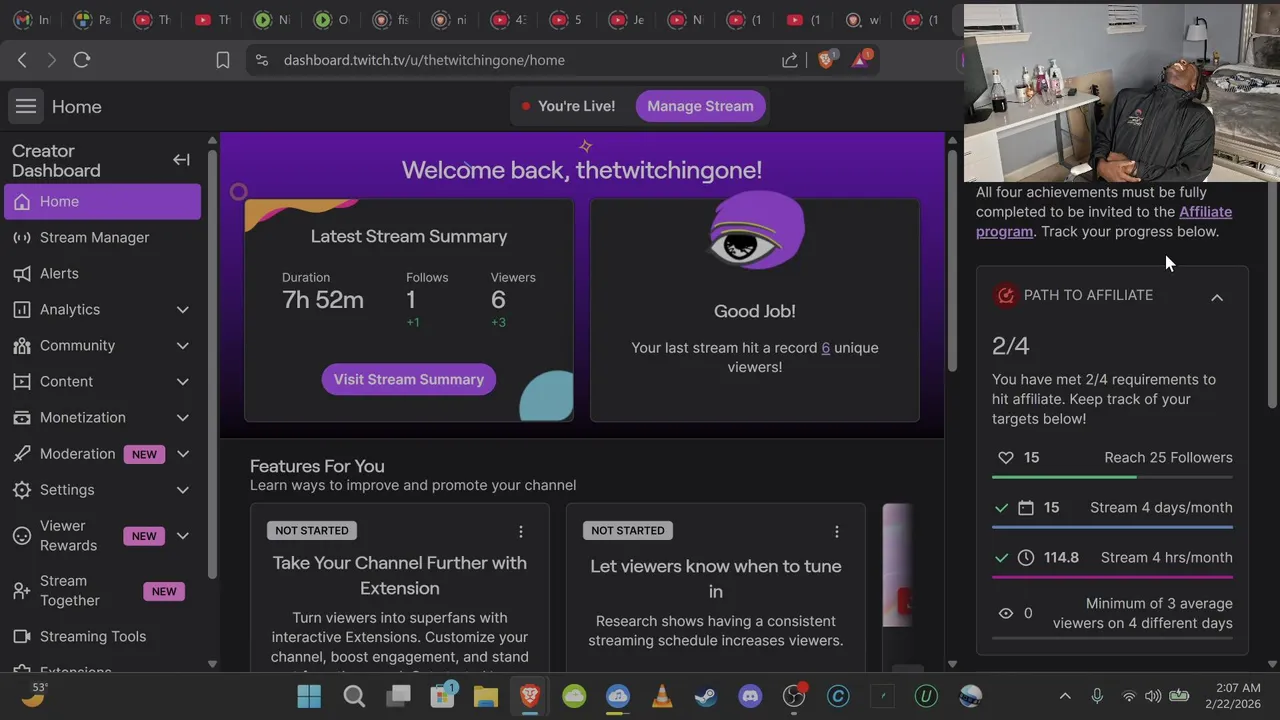Click the right panel vertical scrollbar
This screenshot has height=720, width=1280.
pyautogui.click(x=1273, y=295)
